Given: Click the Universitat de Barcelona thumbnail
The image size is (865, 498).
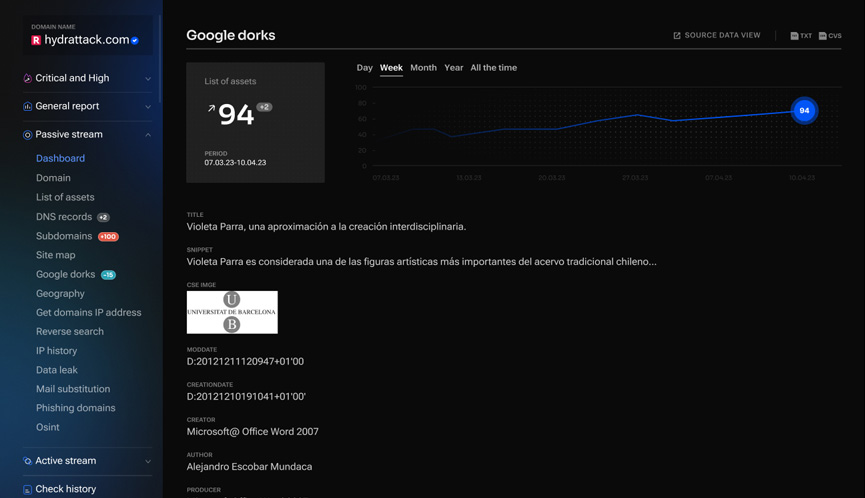Looking at the screenshot, I should tap(232, 312).
